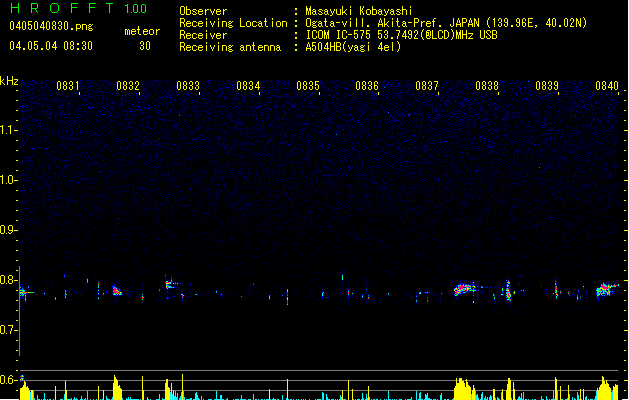The width and height of the screenshot is (629, 400).
Task: Click the vertical echo streak after 0838
Action: [x=508, y=290]
